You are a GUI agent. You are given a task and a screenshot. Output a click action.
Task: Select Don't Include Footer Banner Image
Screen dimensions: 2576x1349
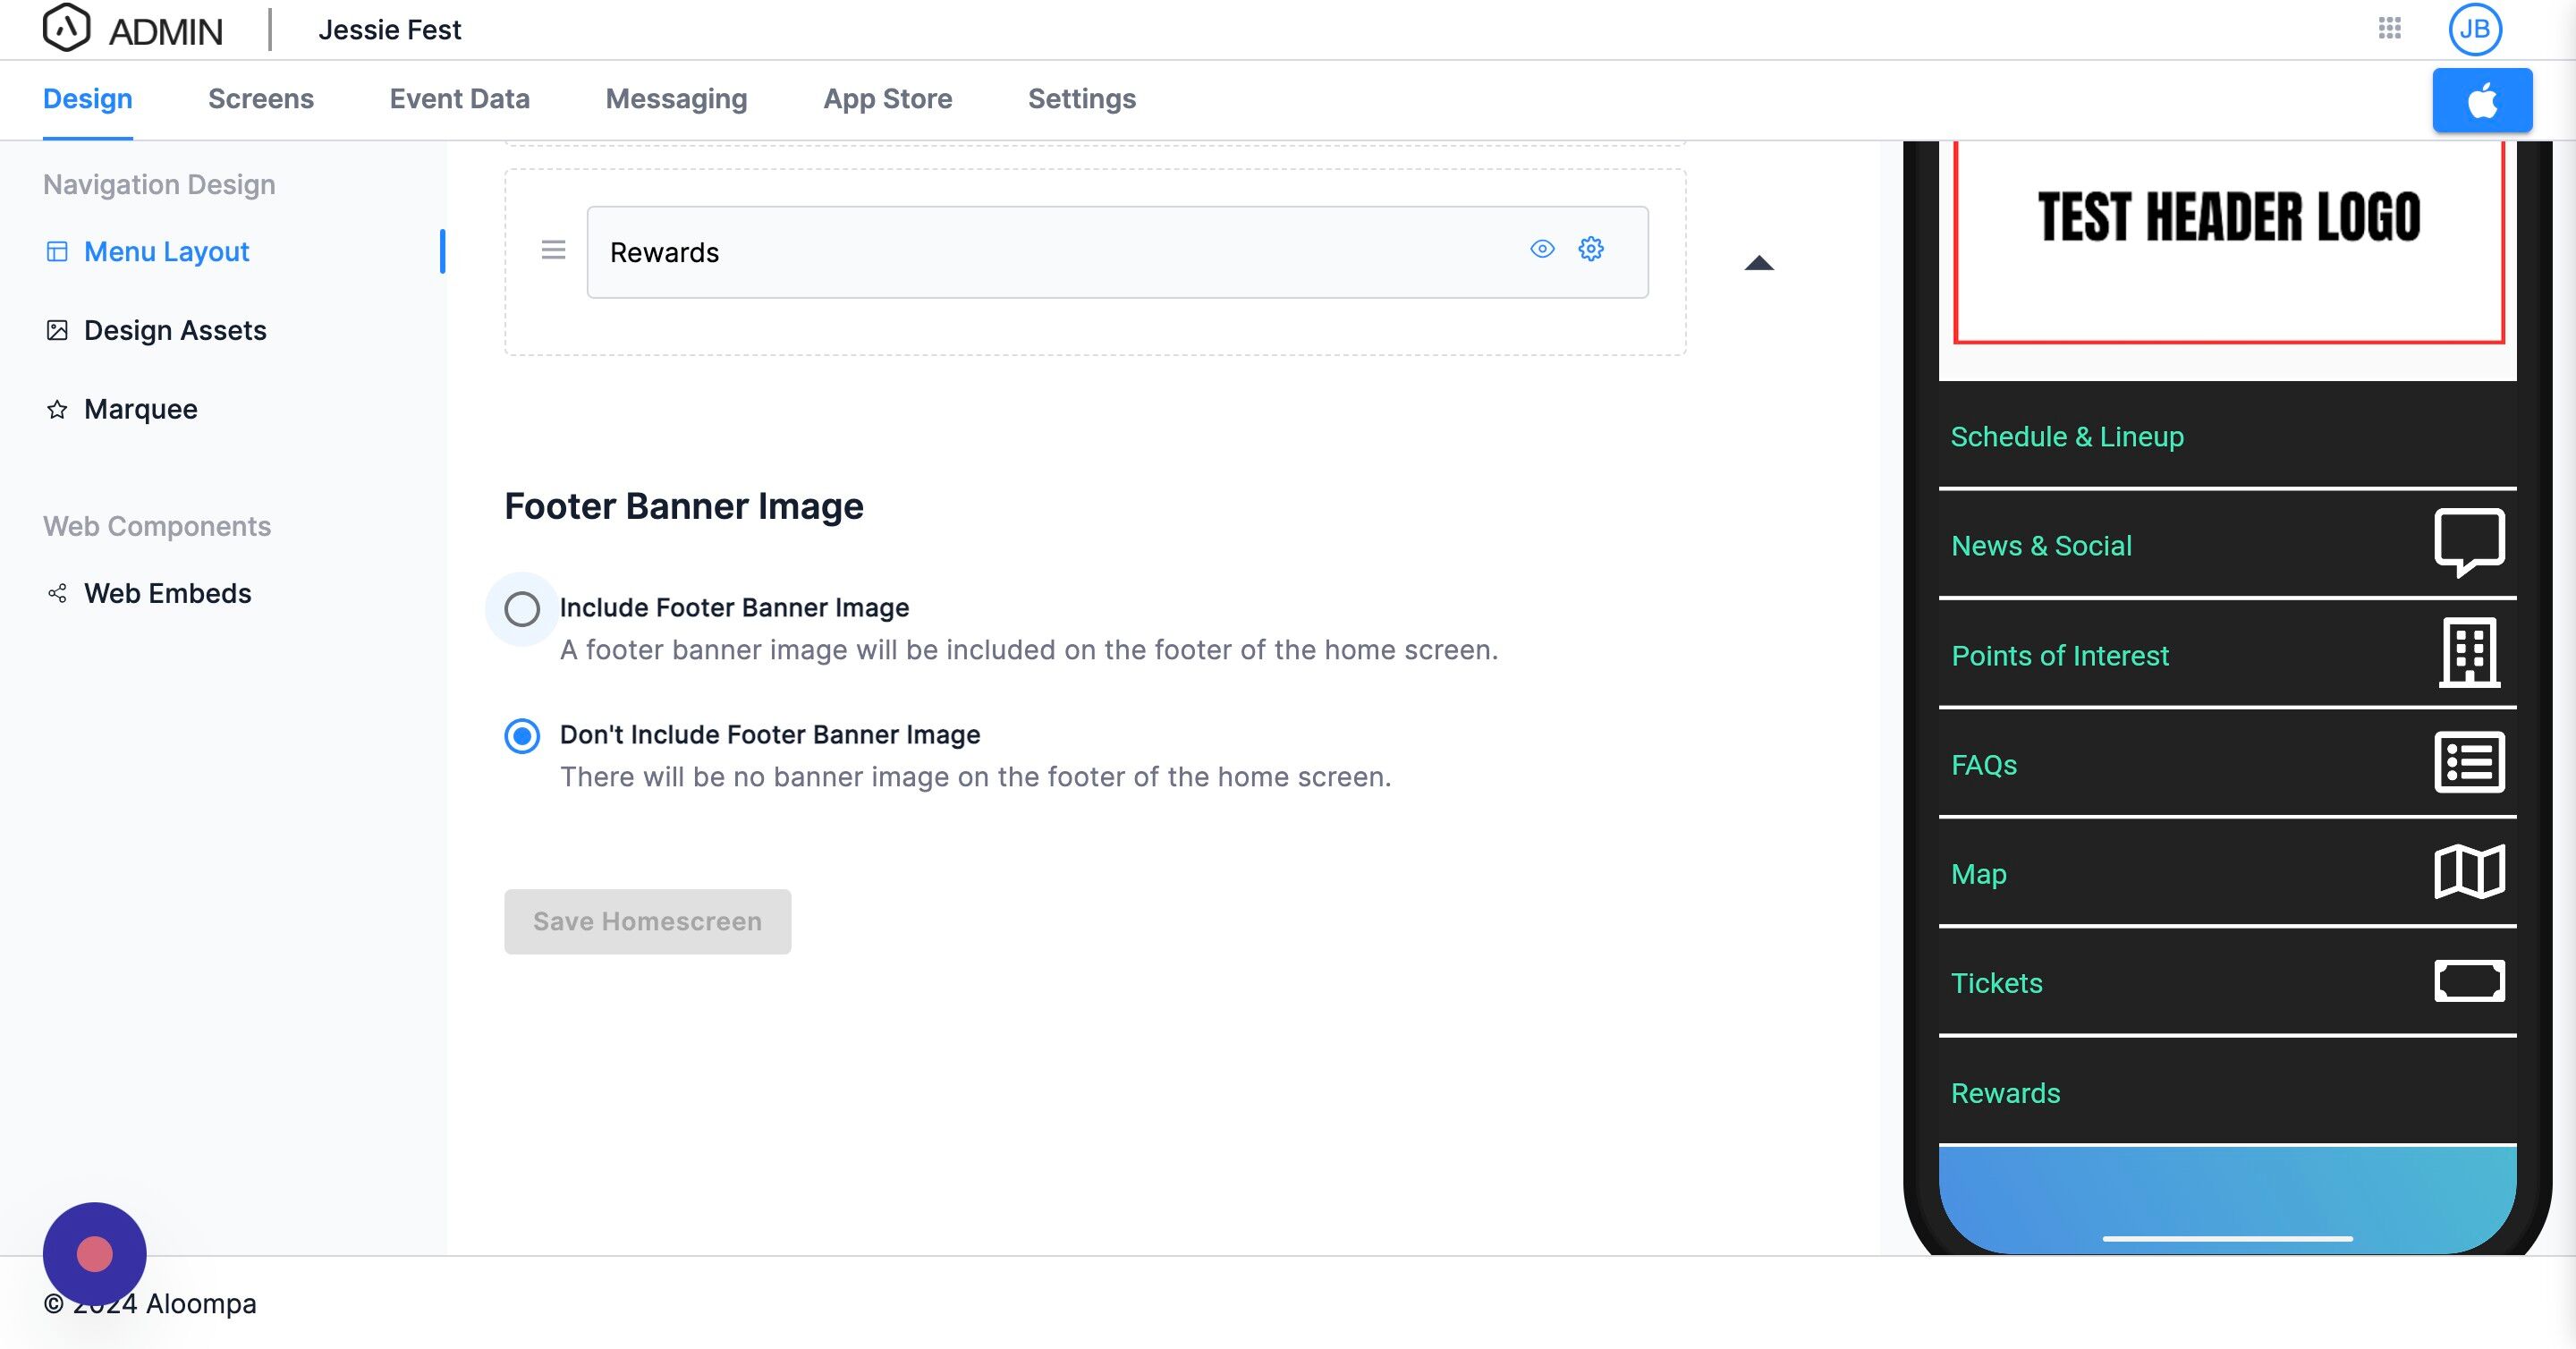point(522,736)
